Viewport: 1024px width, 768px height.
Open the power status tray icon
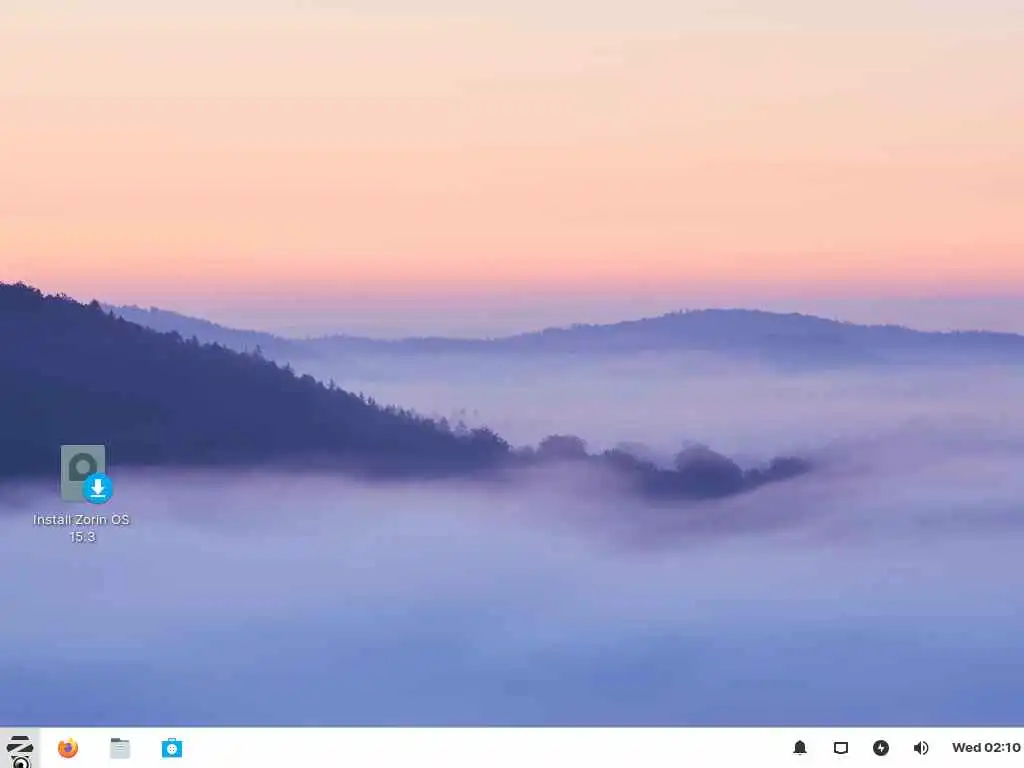(x=881, y=748)
